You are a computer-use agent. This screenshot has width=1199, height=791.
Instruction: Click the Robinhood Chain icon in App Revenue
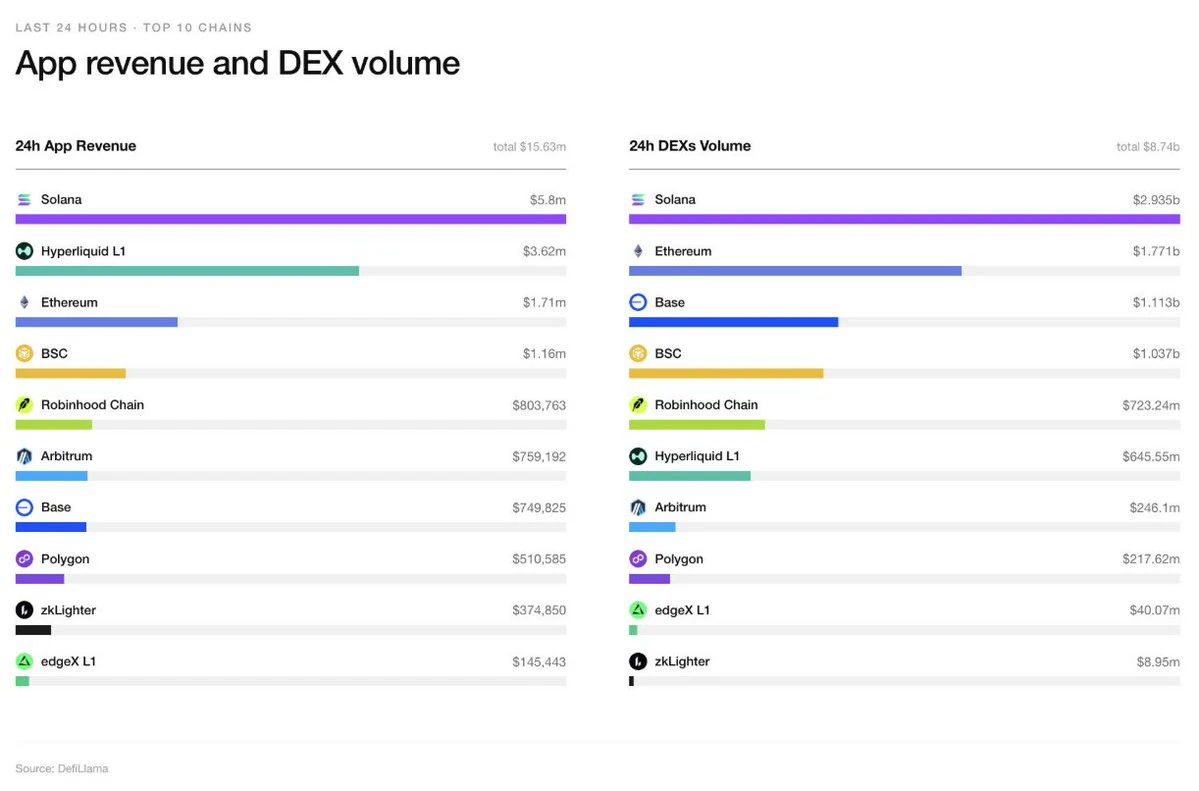[x=24, y=405]
